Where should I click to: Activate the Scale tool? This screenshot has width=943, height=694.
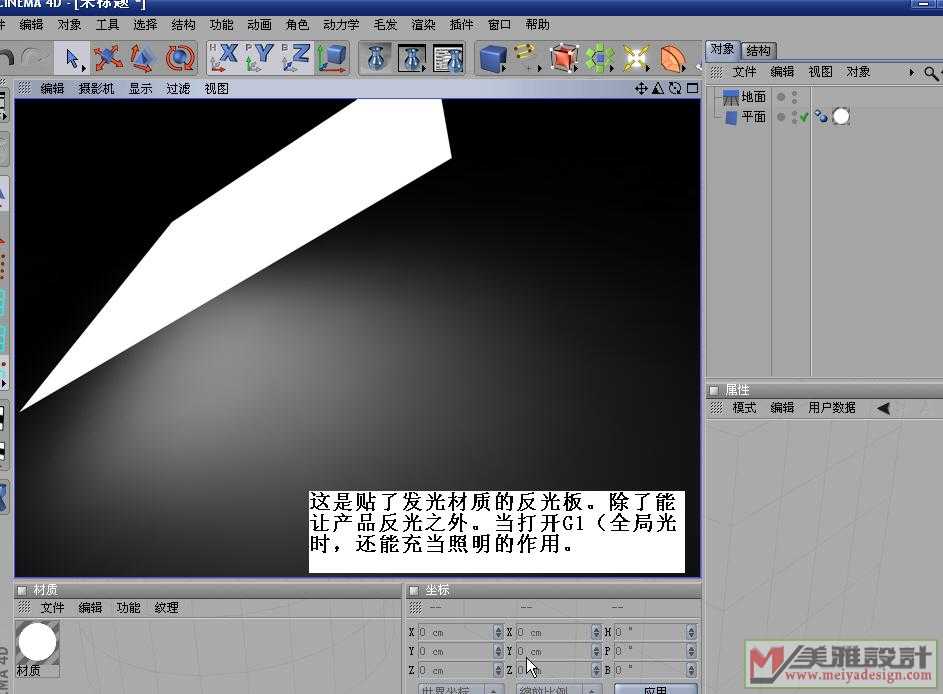pos(143,58)
